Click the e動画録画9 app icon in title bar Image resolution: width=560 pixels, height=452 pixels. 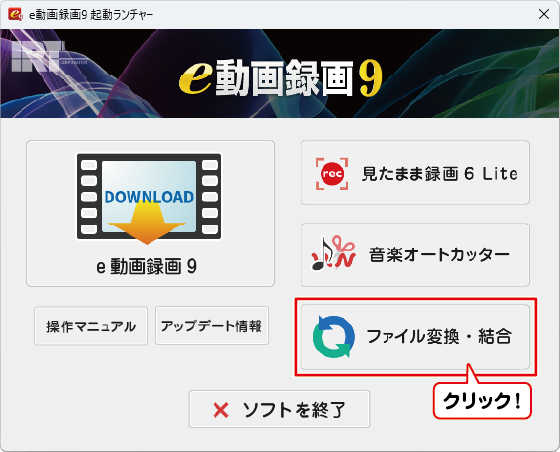(x=15, y=14)
